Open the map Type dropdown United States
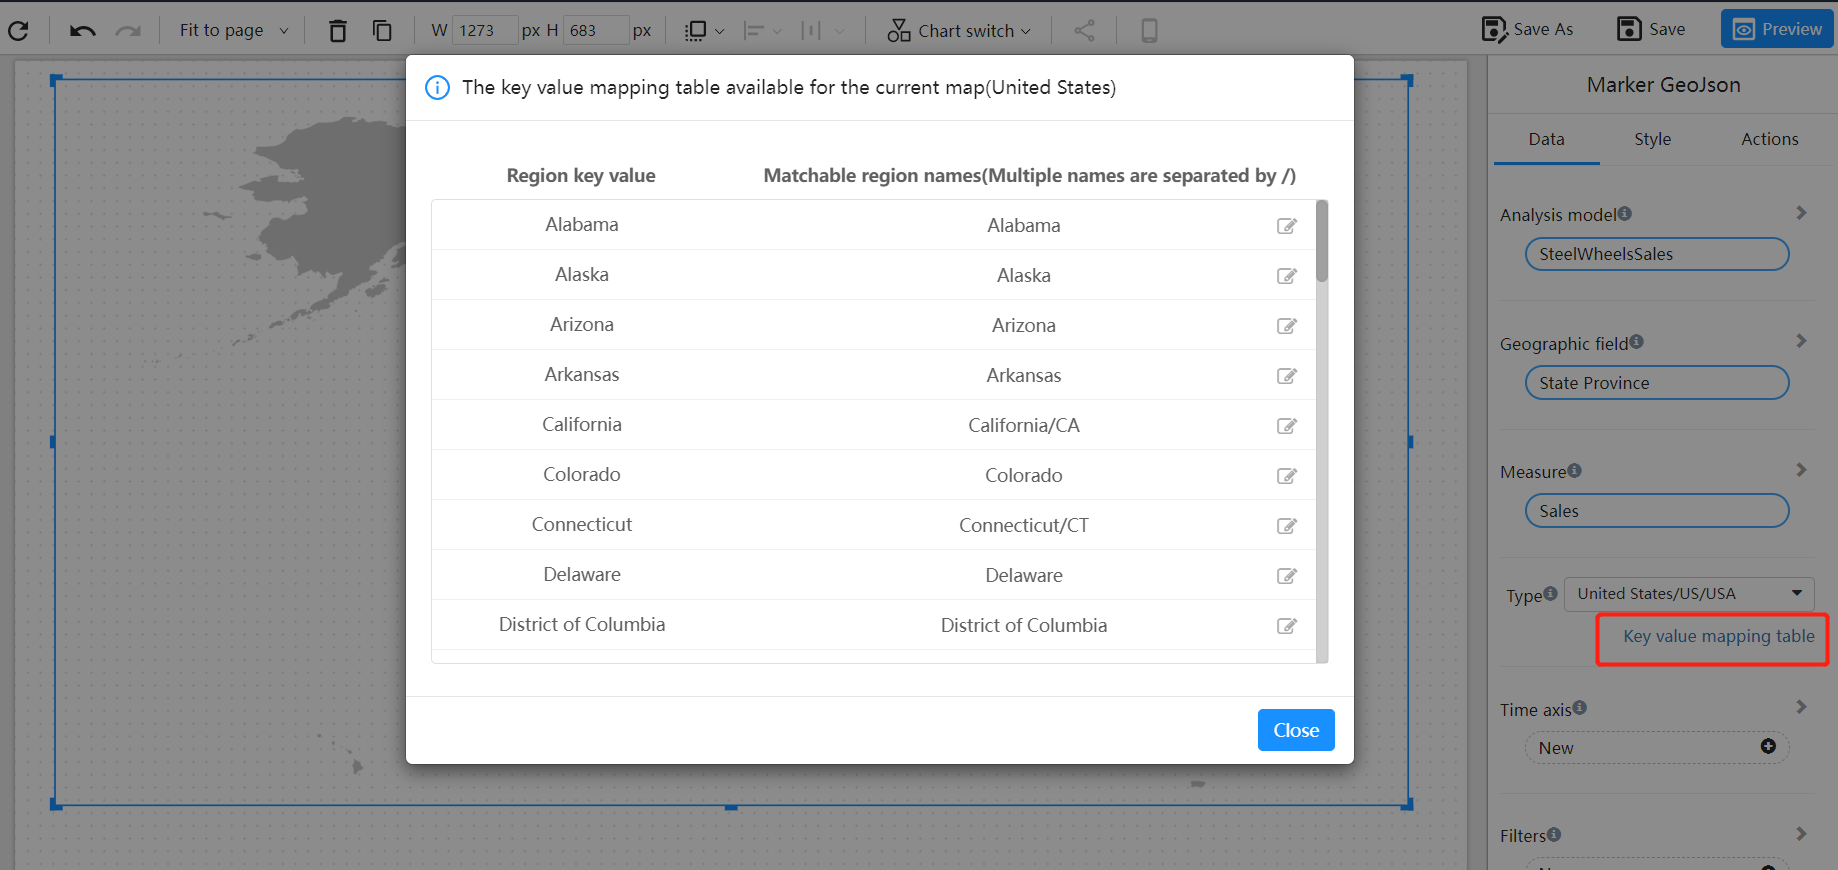The height and width of the screenshot is (870, 1838). point(1689,594)
